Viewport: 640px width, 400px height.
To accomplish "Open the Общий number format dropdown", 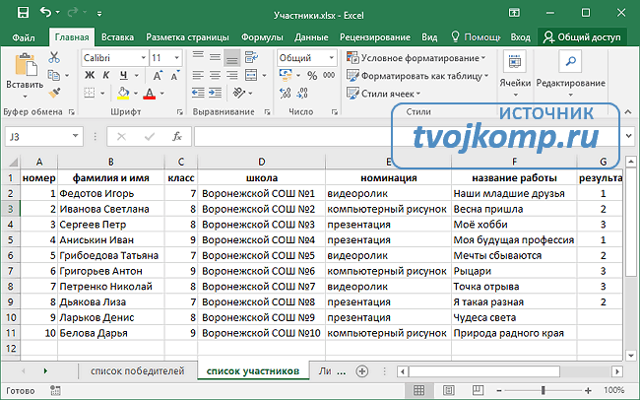I will click(x=331, y=58).
